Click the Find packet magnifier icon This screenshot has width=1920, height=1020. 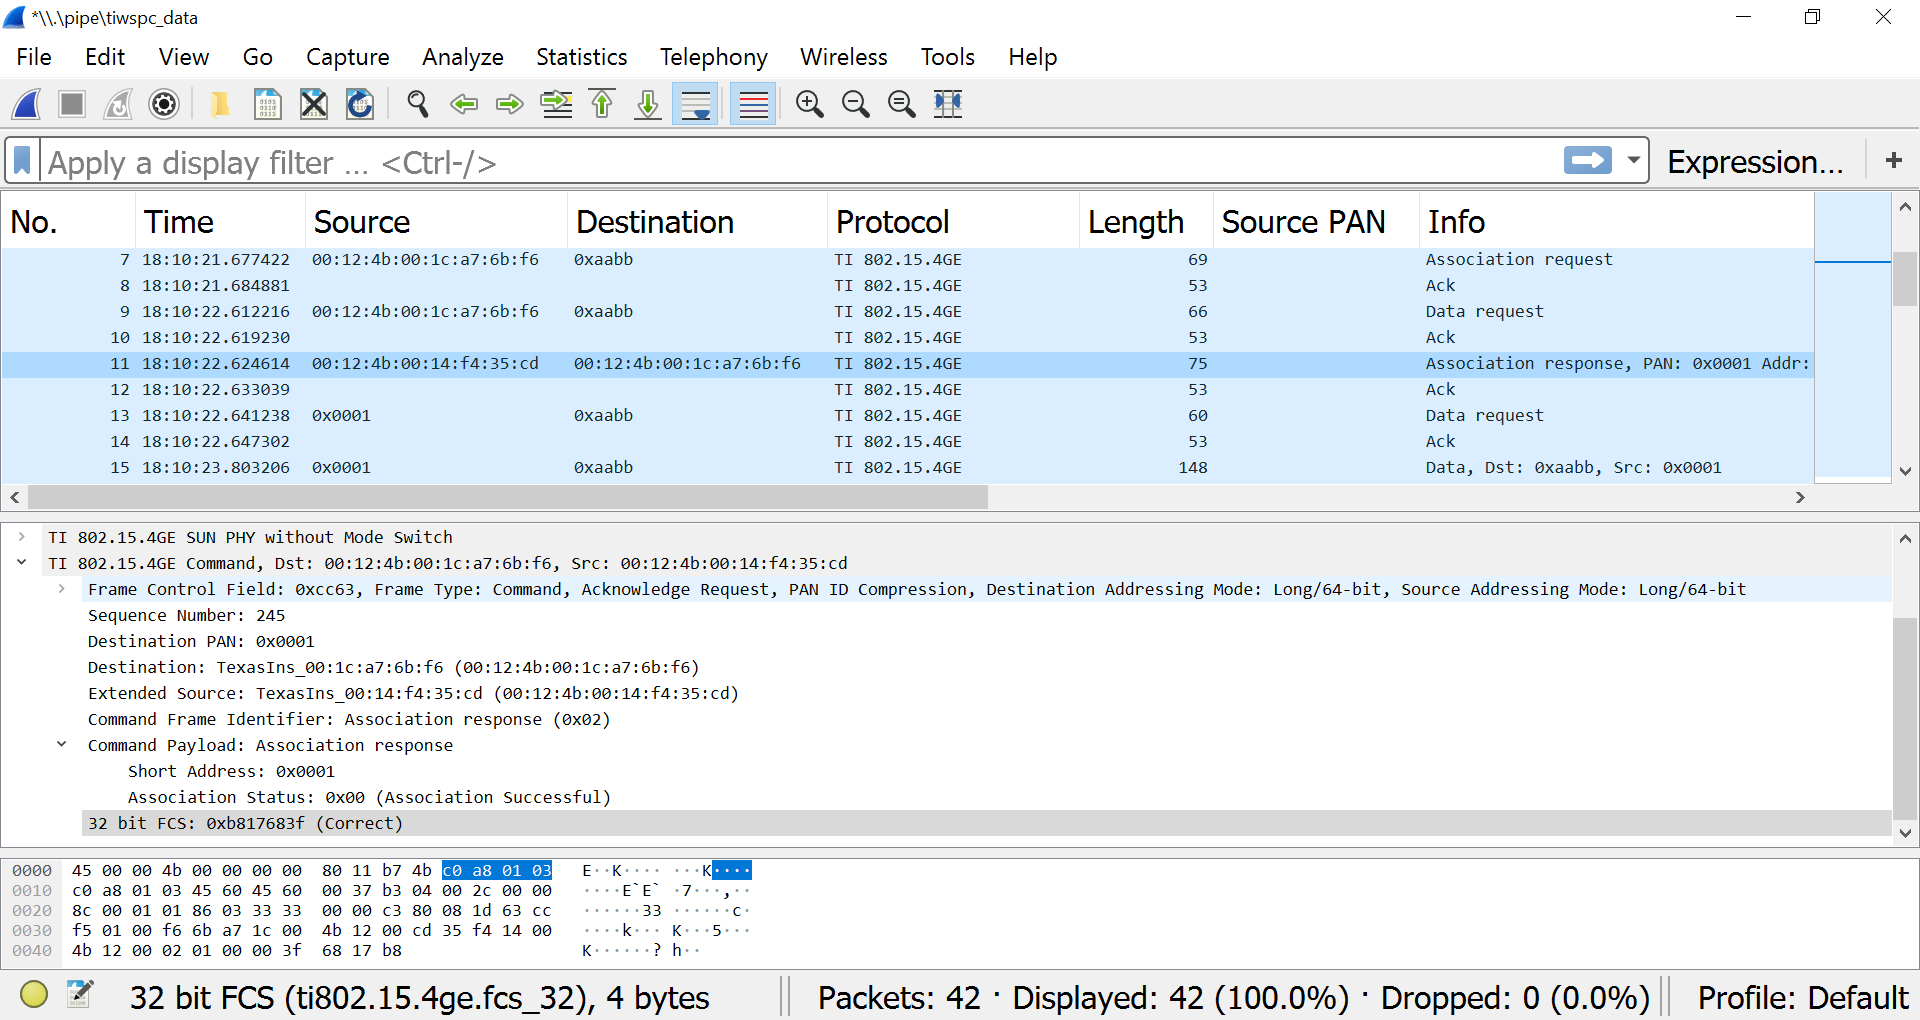(x=417, y=104)
